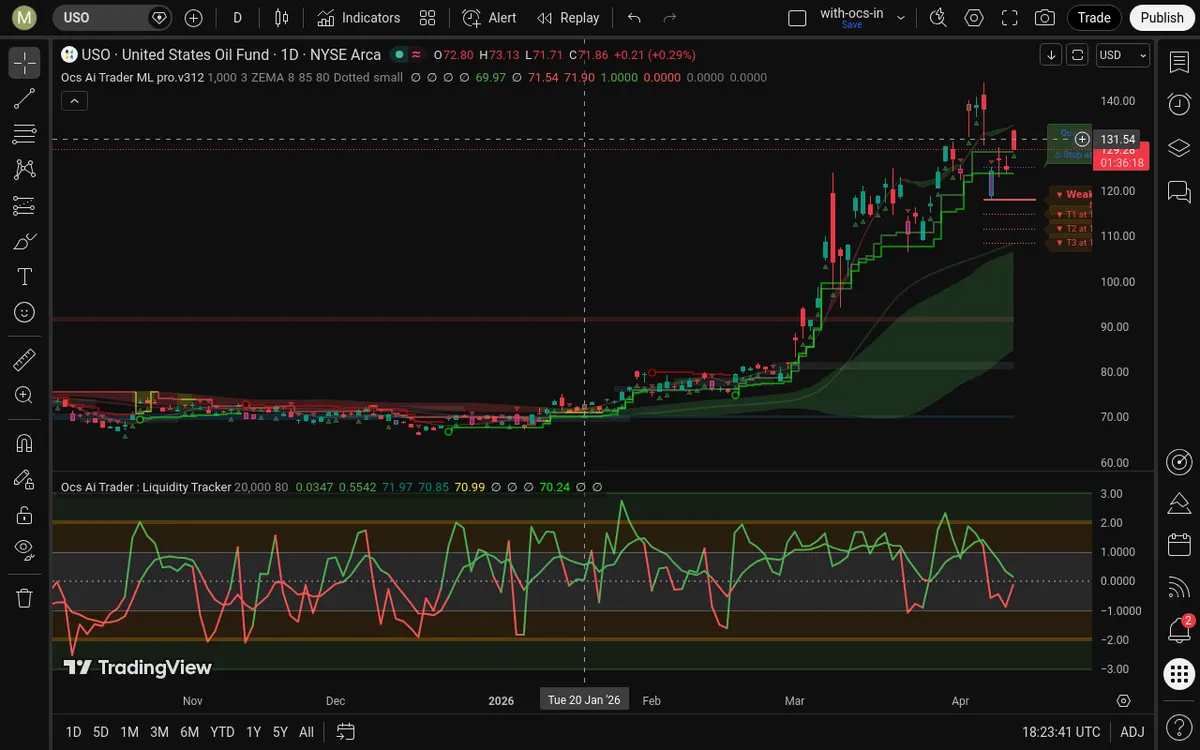Screen dimensions: 1200x750
Task: Select the All time range
Action: coord(306,732)
